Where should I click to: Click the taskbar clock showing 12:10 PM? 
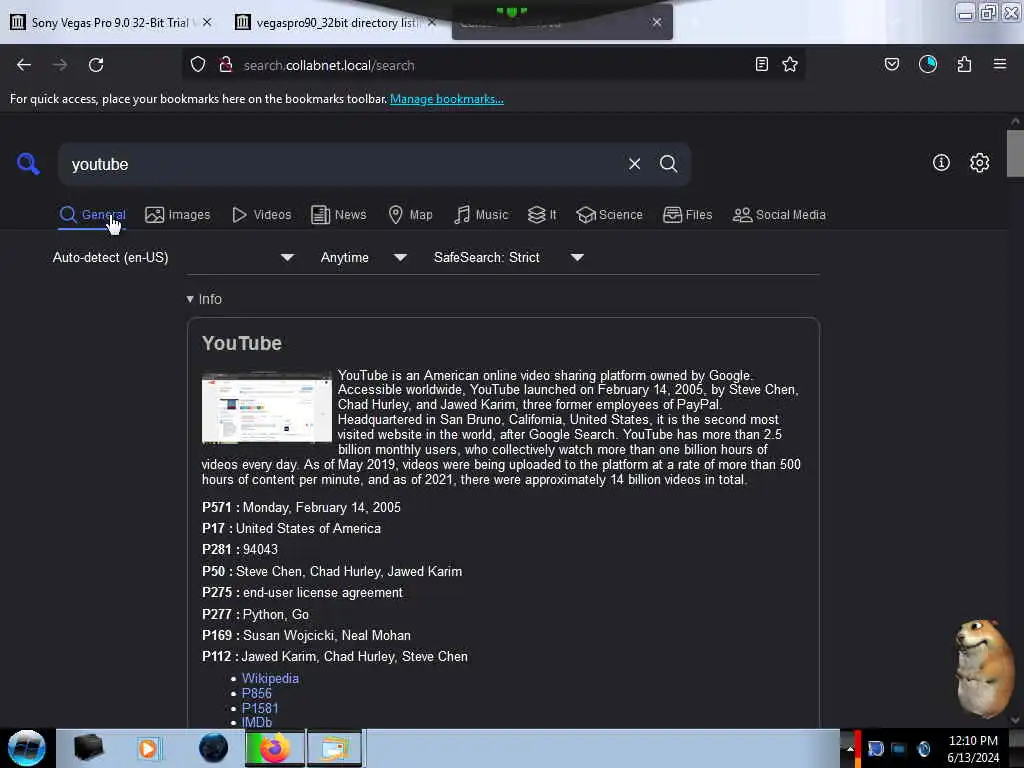tap(973, 749)
